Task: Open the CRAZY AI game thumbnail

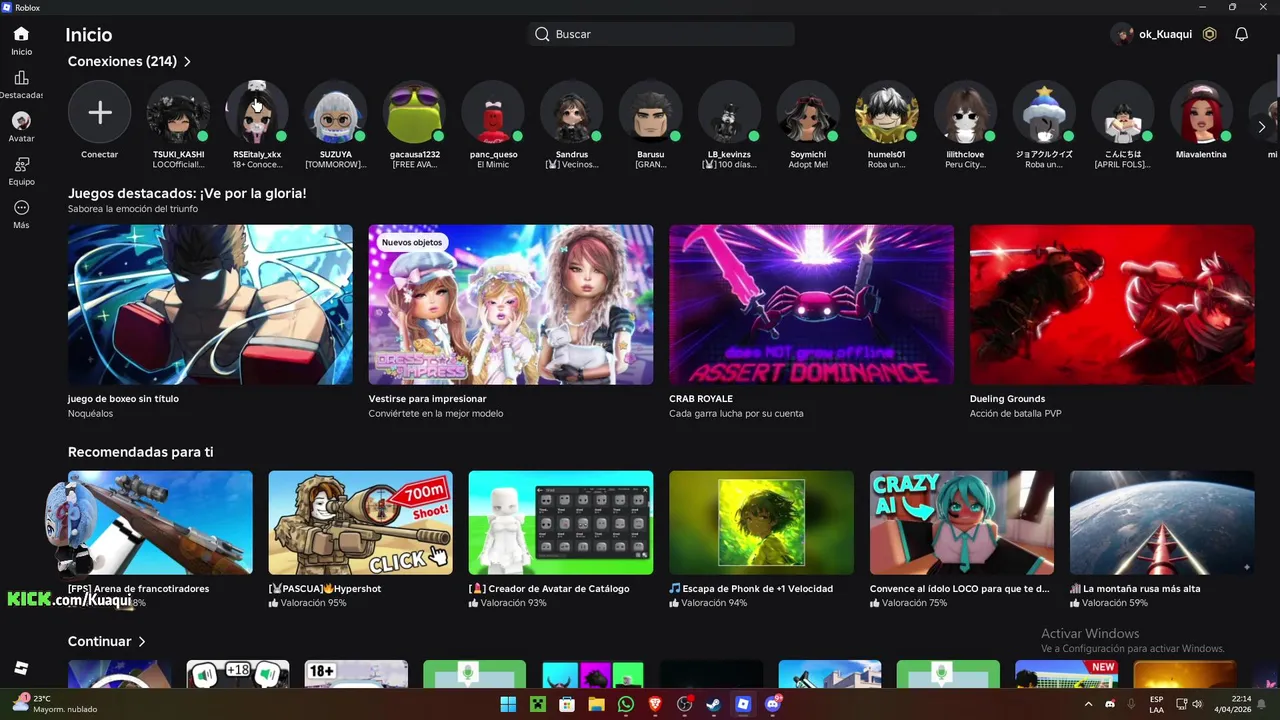Action: tap(962, 523)
